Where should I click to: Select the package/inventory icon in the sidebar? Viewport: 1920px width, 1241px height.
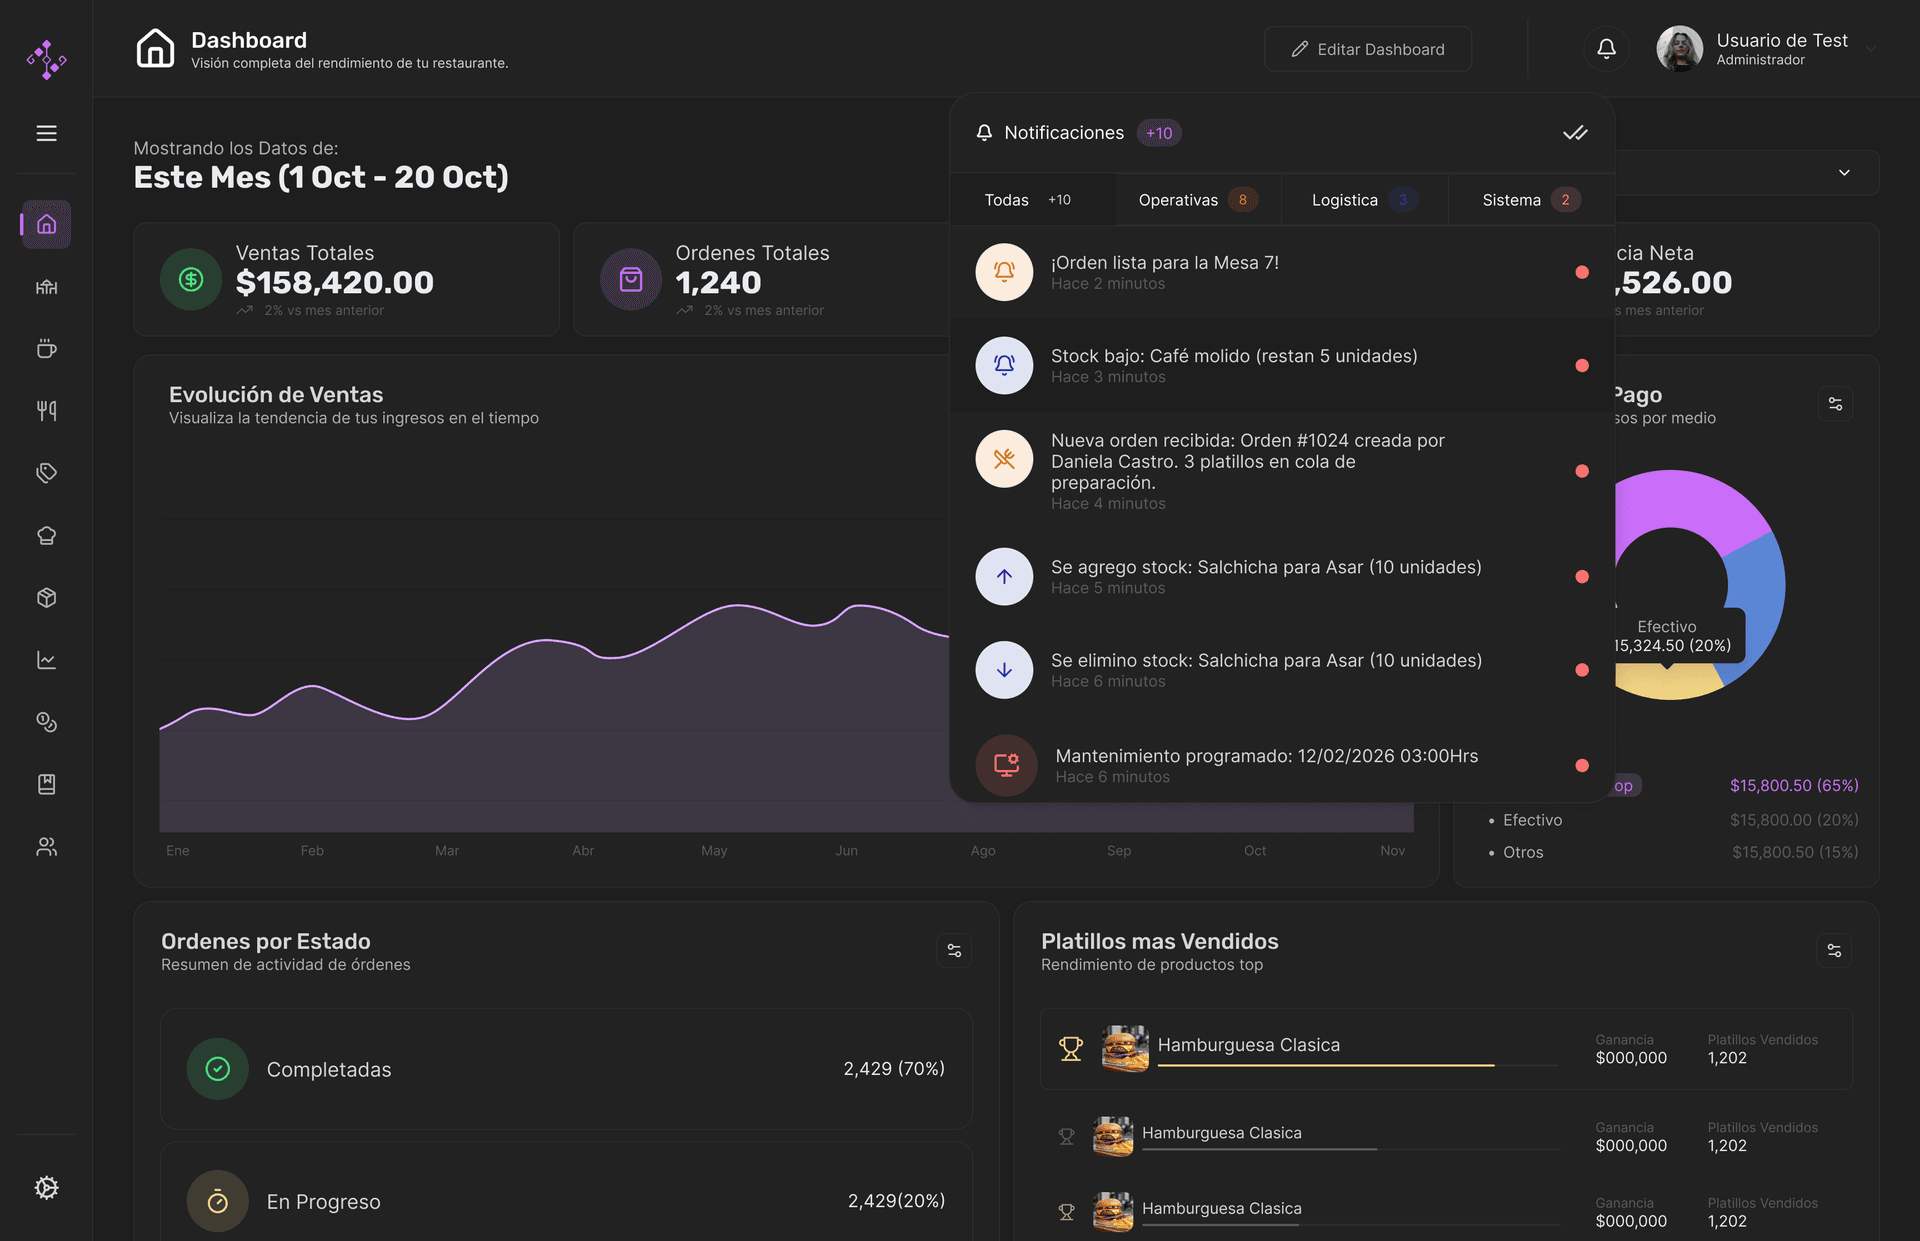[46, 597]
